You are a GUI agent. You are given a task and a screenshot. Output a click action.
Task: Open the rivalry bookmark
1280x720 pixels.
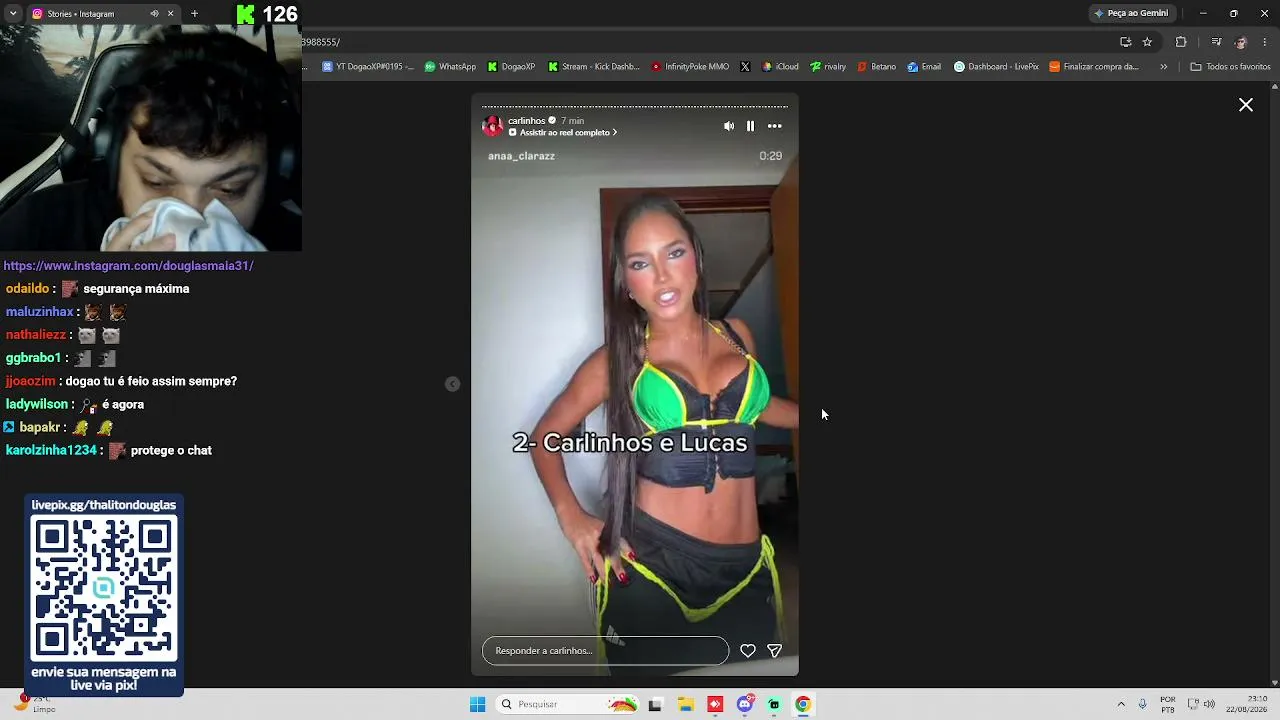point(828,67)
